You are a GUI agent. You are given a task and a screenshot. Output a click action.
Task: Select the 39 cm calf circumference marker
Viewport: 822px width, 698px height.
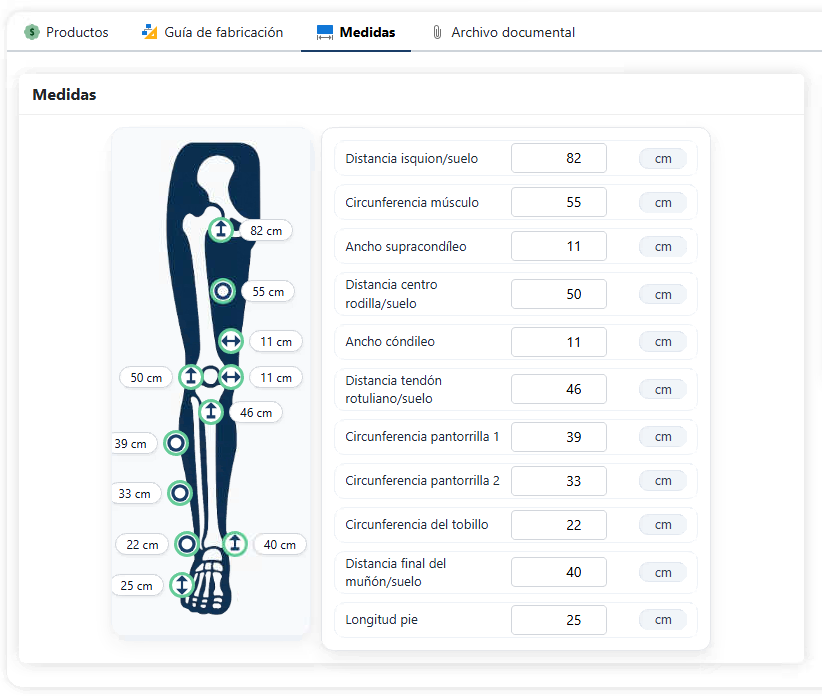tap(176, 443)
